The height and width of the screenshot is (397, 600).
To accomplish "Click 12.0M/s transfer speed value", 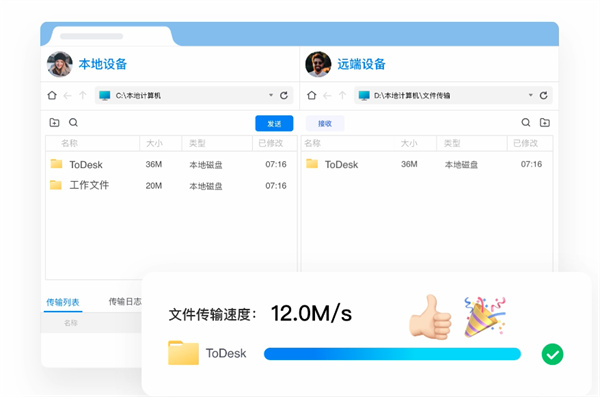I will (x=311, y=314).
